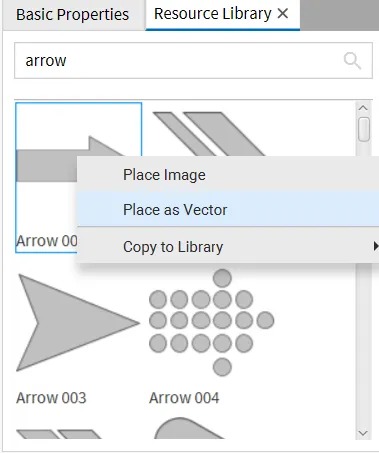Image resolution: width=379 pixels, height=453 pixels.
Task: Click the scrollbar up arrow
Action: click(363, 108)
